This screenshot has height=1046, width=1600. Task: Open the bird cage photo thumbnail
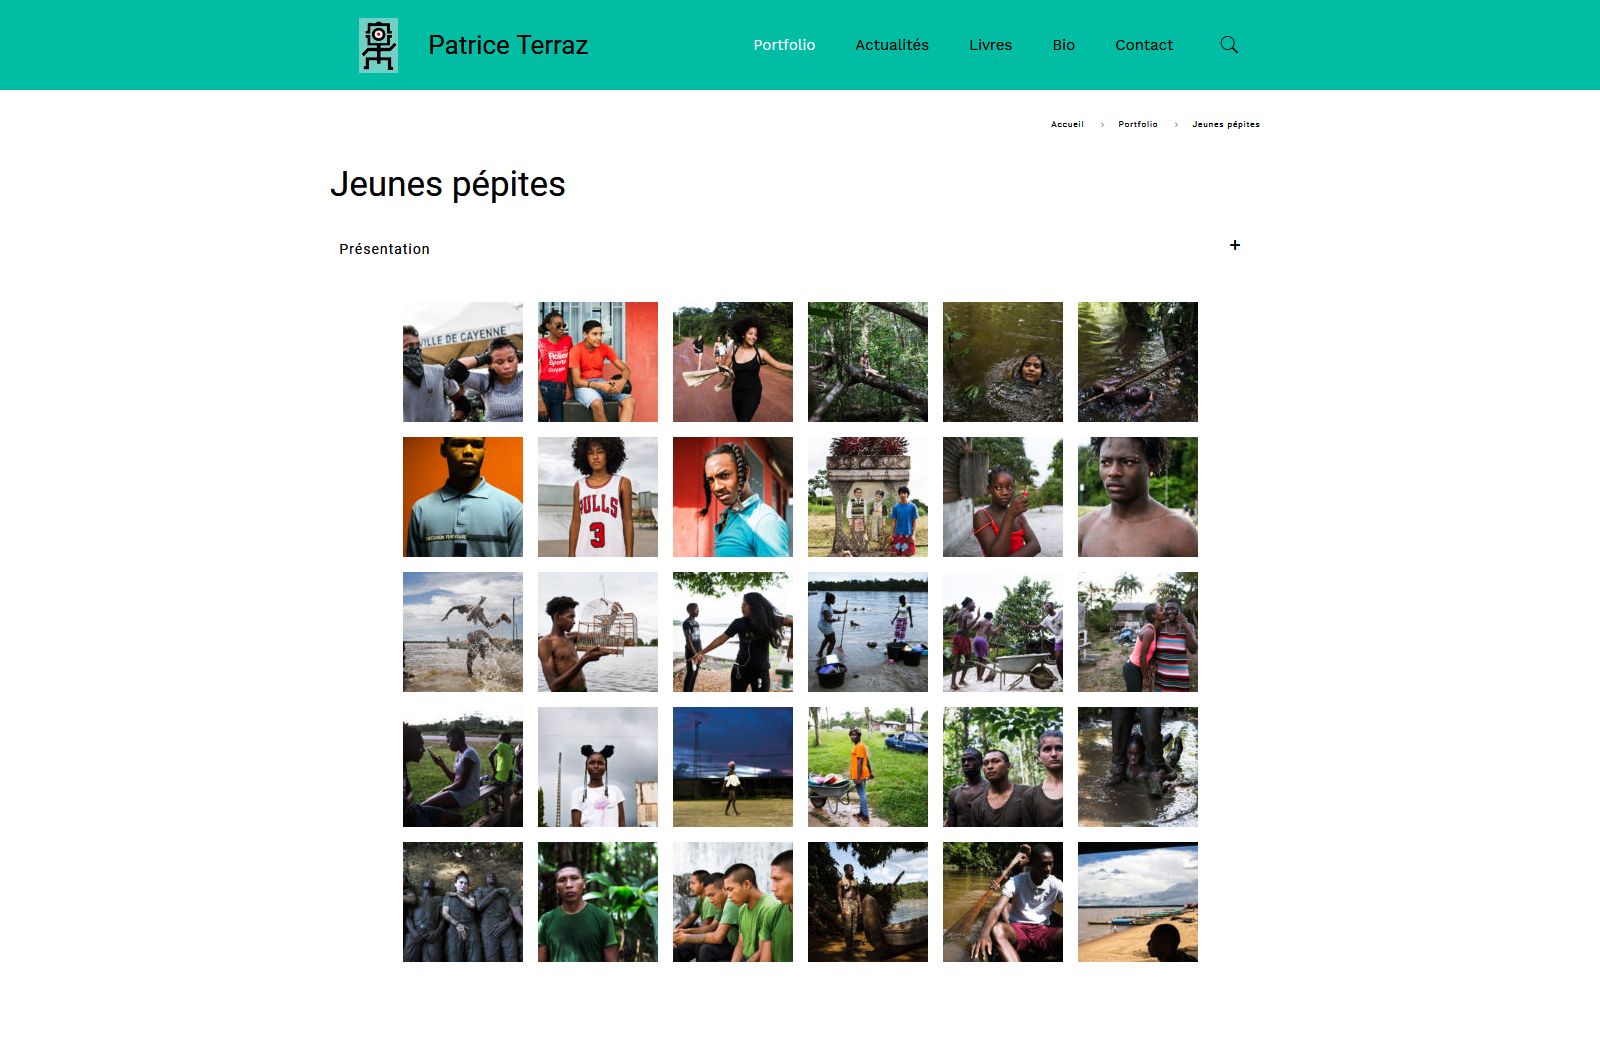[x=598, y=632]
